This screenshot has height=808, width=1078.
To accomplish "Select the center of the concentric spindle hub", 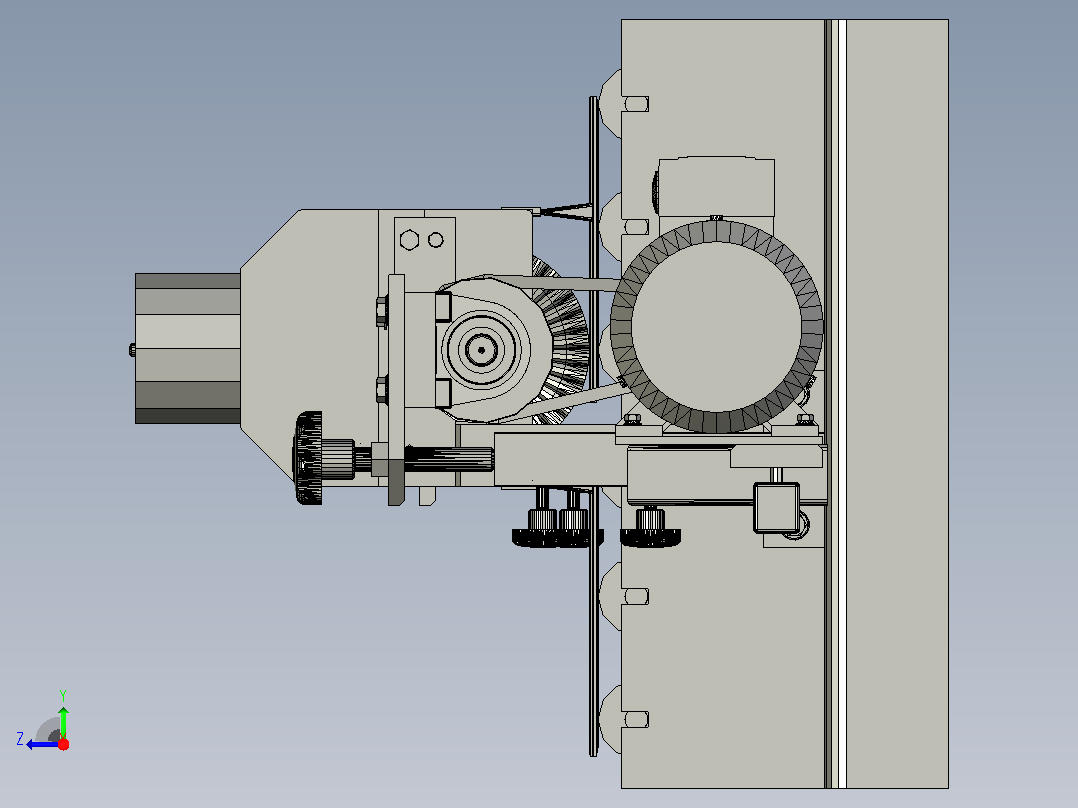I will pyautogui.click(x=481, y=350).
